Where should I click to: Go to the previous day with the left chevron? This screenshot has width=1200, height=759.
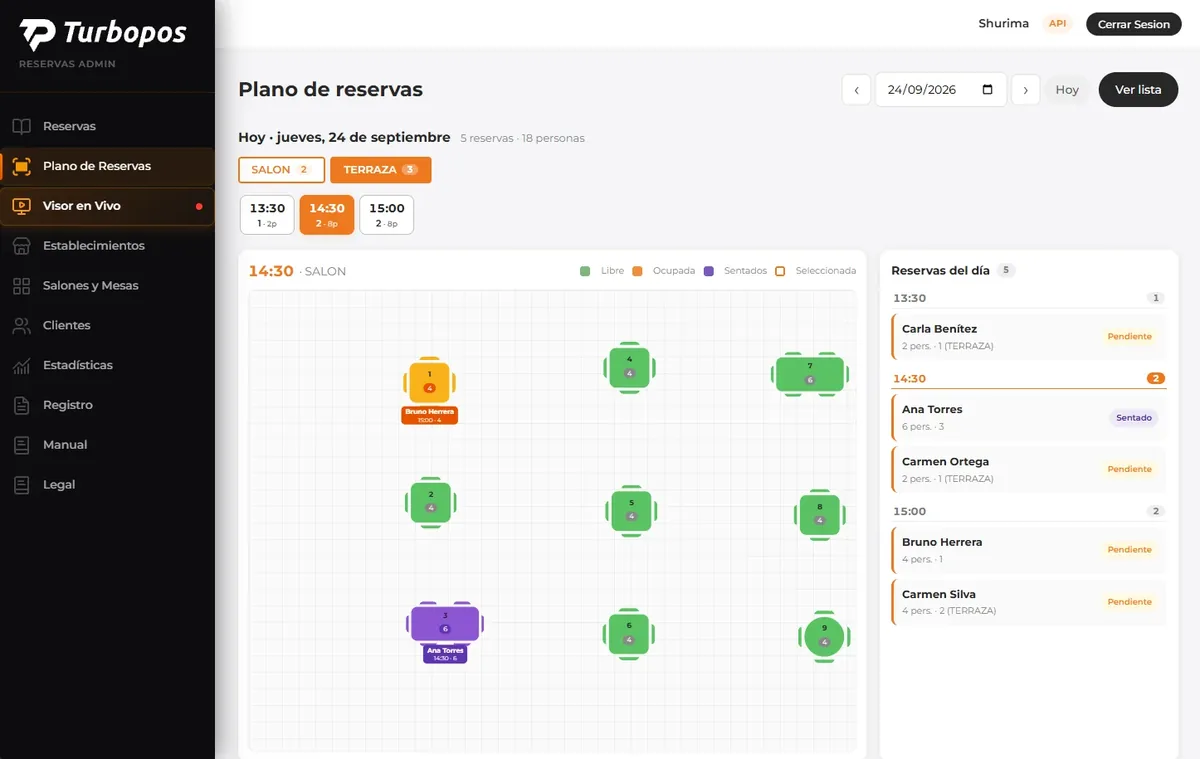[x=856, y=90]
